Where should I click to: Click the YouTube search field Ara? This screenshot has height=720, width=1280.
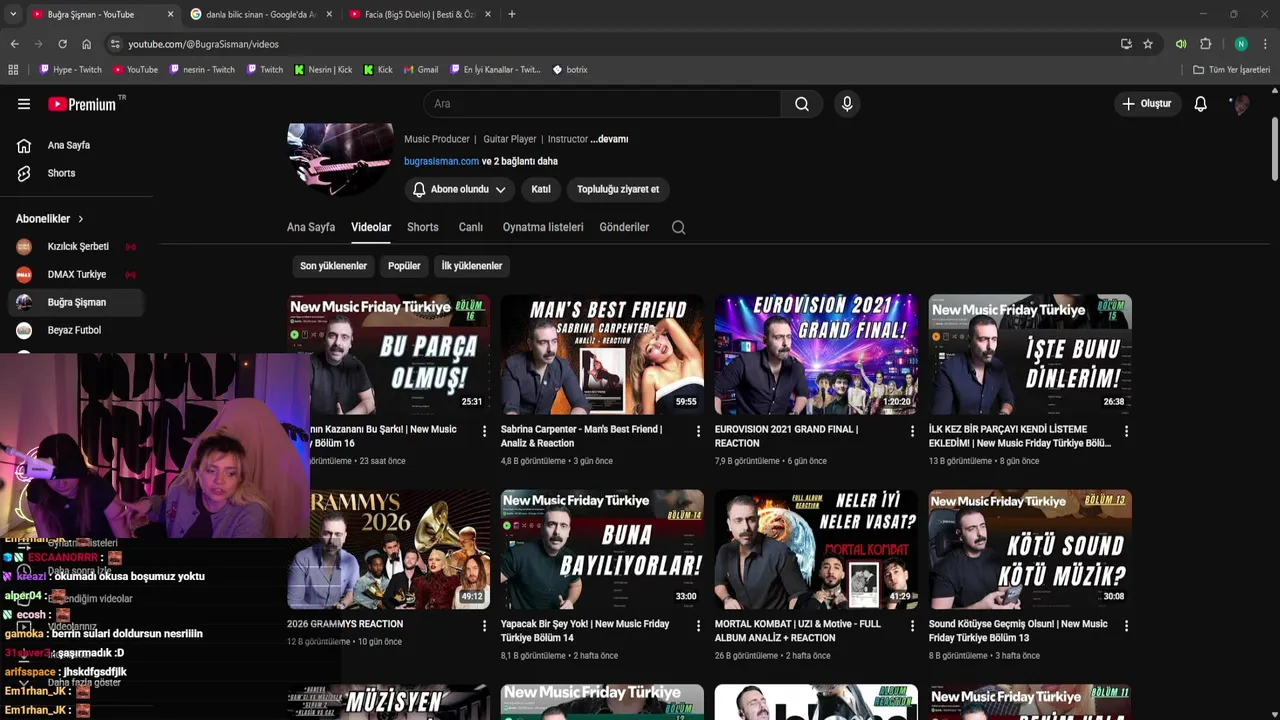(602, 104)
